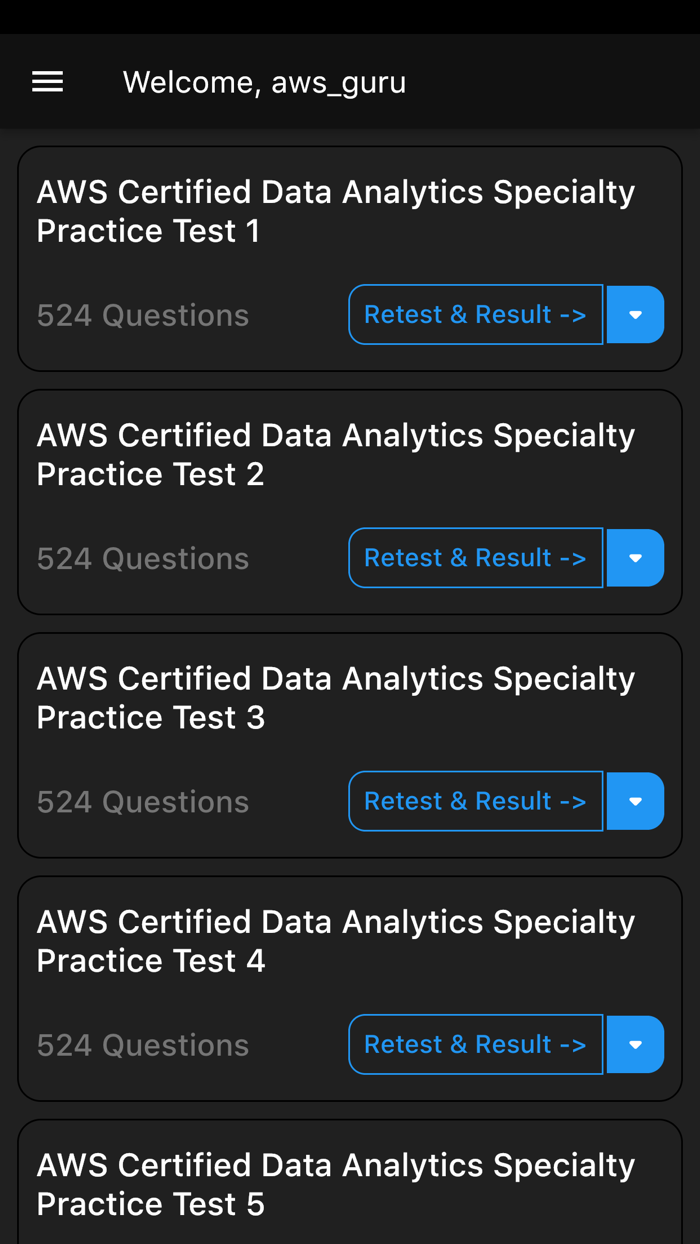Click the Welcome, aws_guru header text

coord(264,81)
